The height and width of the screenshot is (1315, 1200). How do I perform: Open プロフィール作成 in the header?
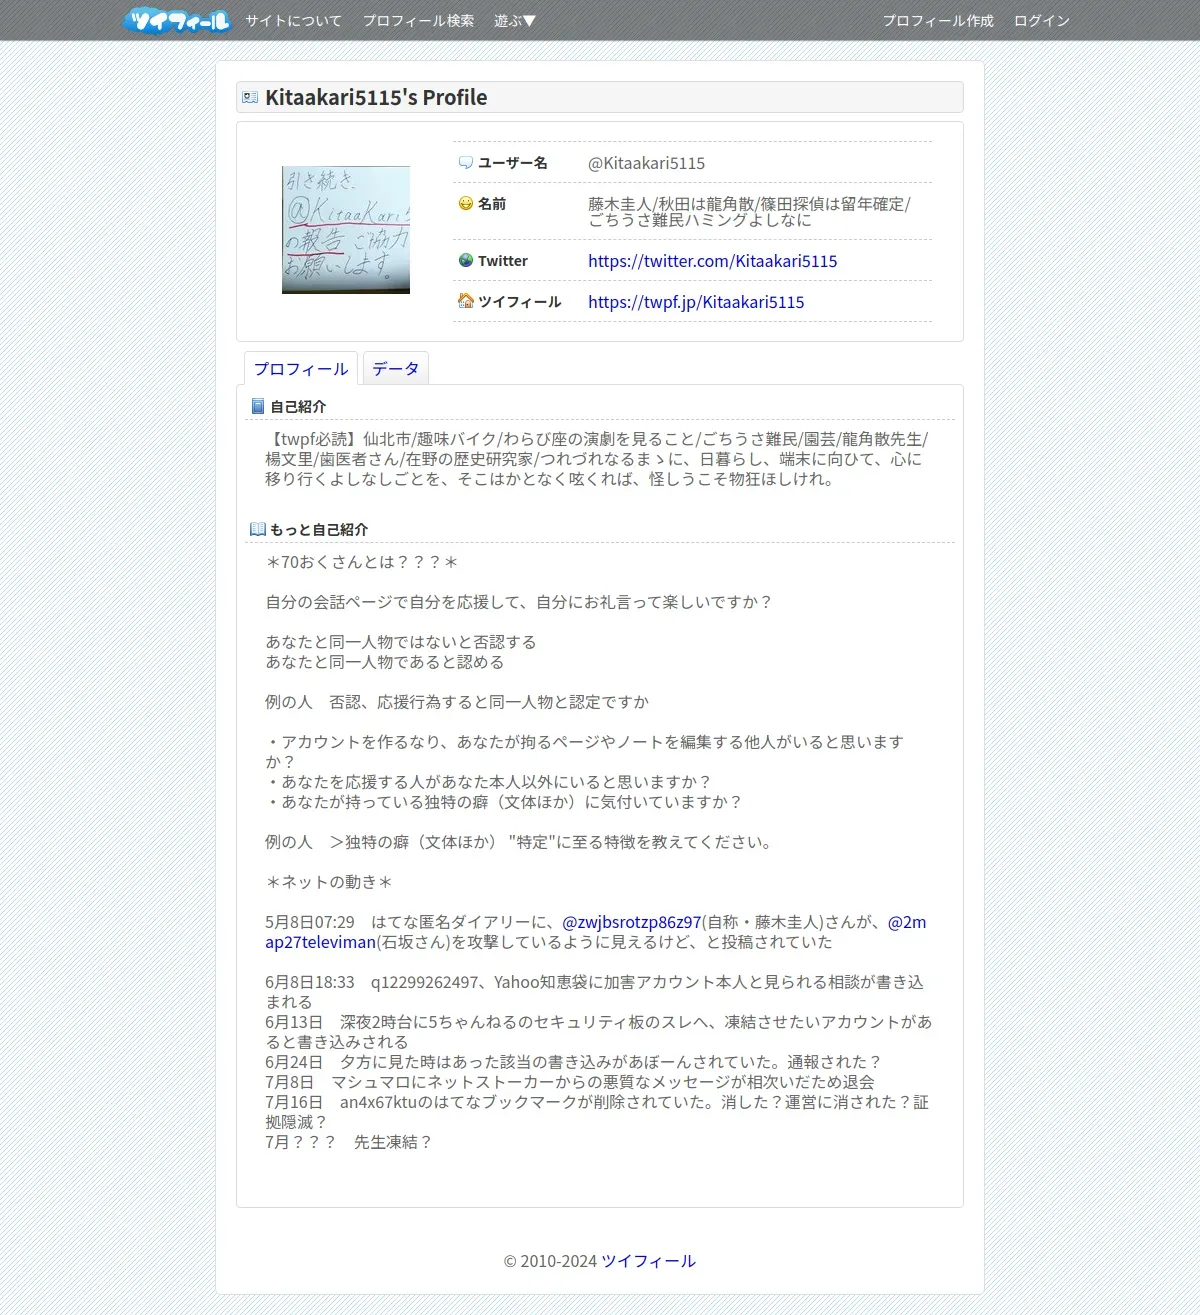[938, 20]
